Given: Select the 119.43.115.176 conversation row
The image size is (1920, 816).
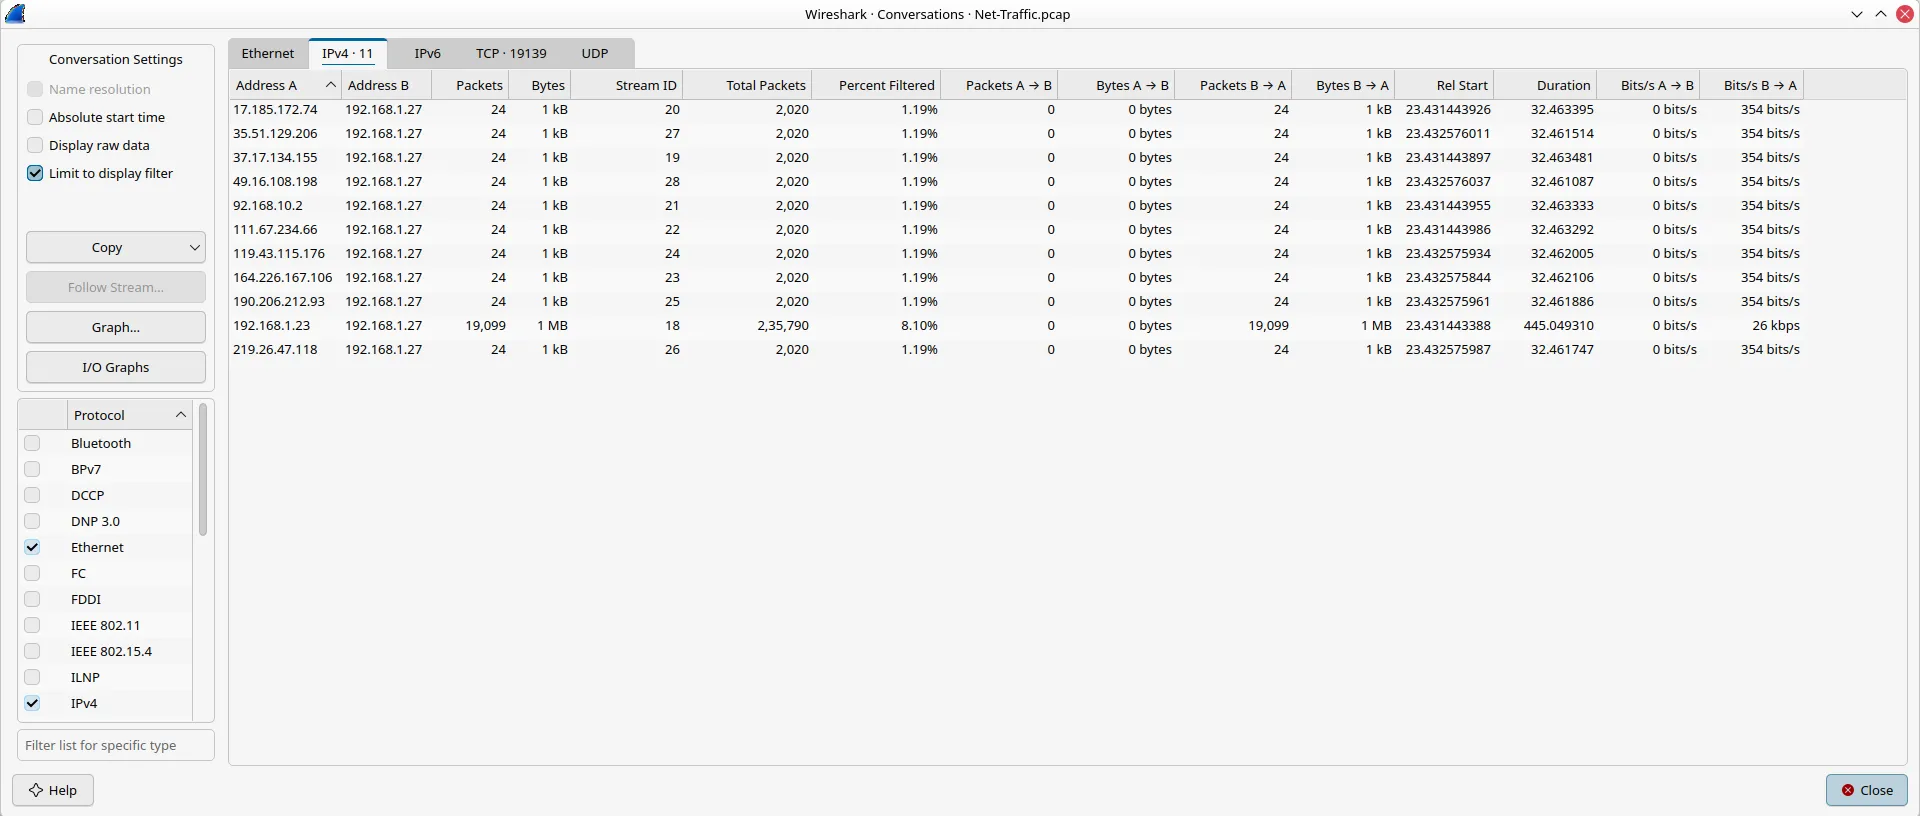Looking at the screenshot, I should coord(1016,253).
